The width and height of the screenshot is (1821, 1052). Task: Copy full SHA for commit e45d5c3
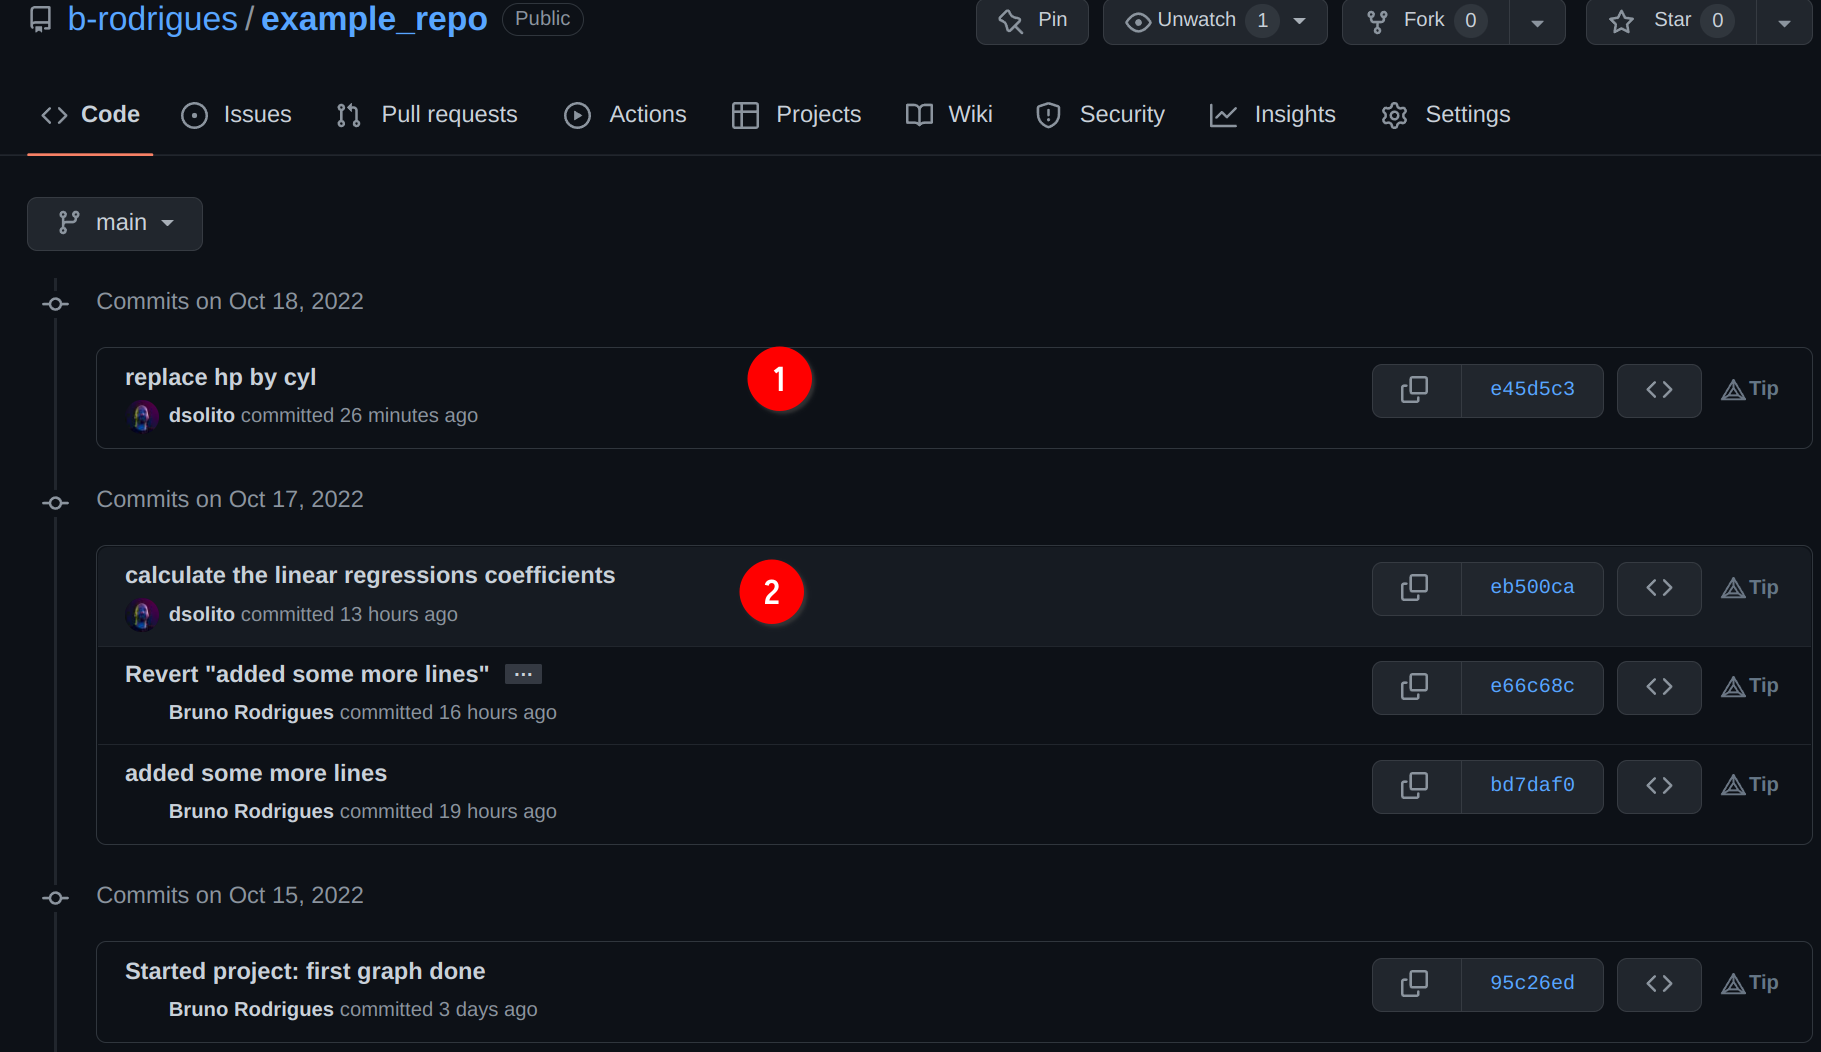click(1416, 390)
